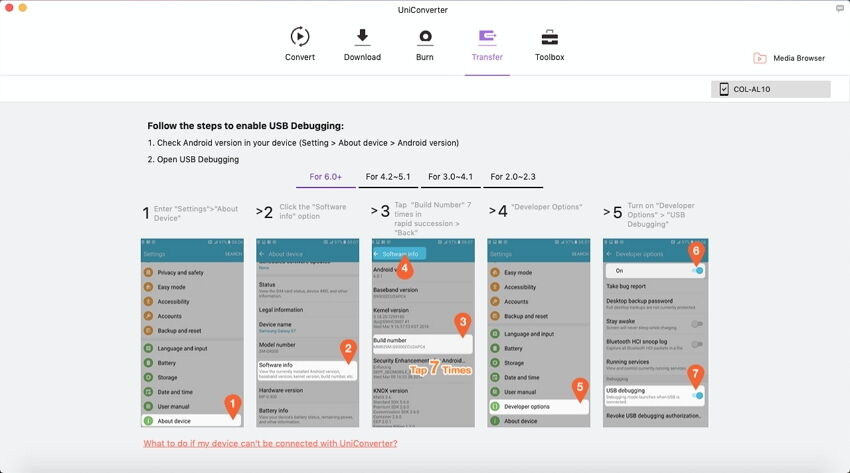Close the UniConverter window
The width and height of the screenshot is (850, 473).
coord(9,8)
